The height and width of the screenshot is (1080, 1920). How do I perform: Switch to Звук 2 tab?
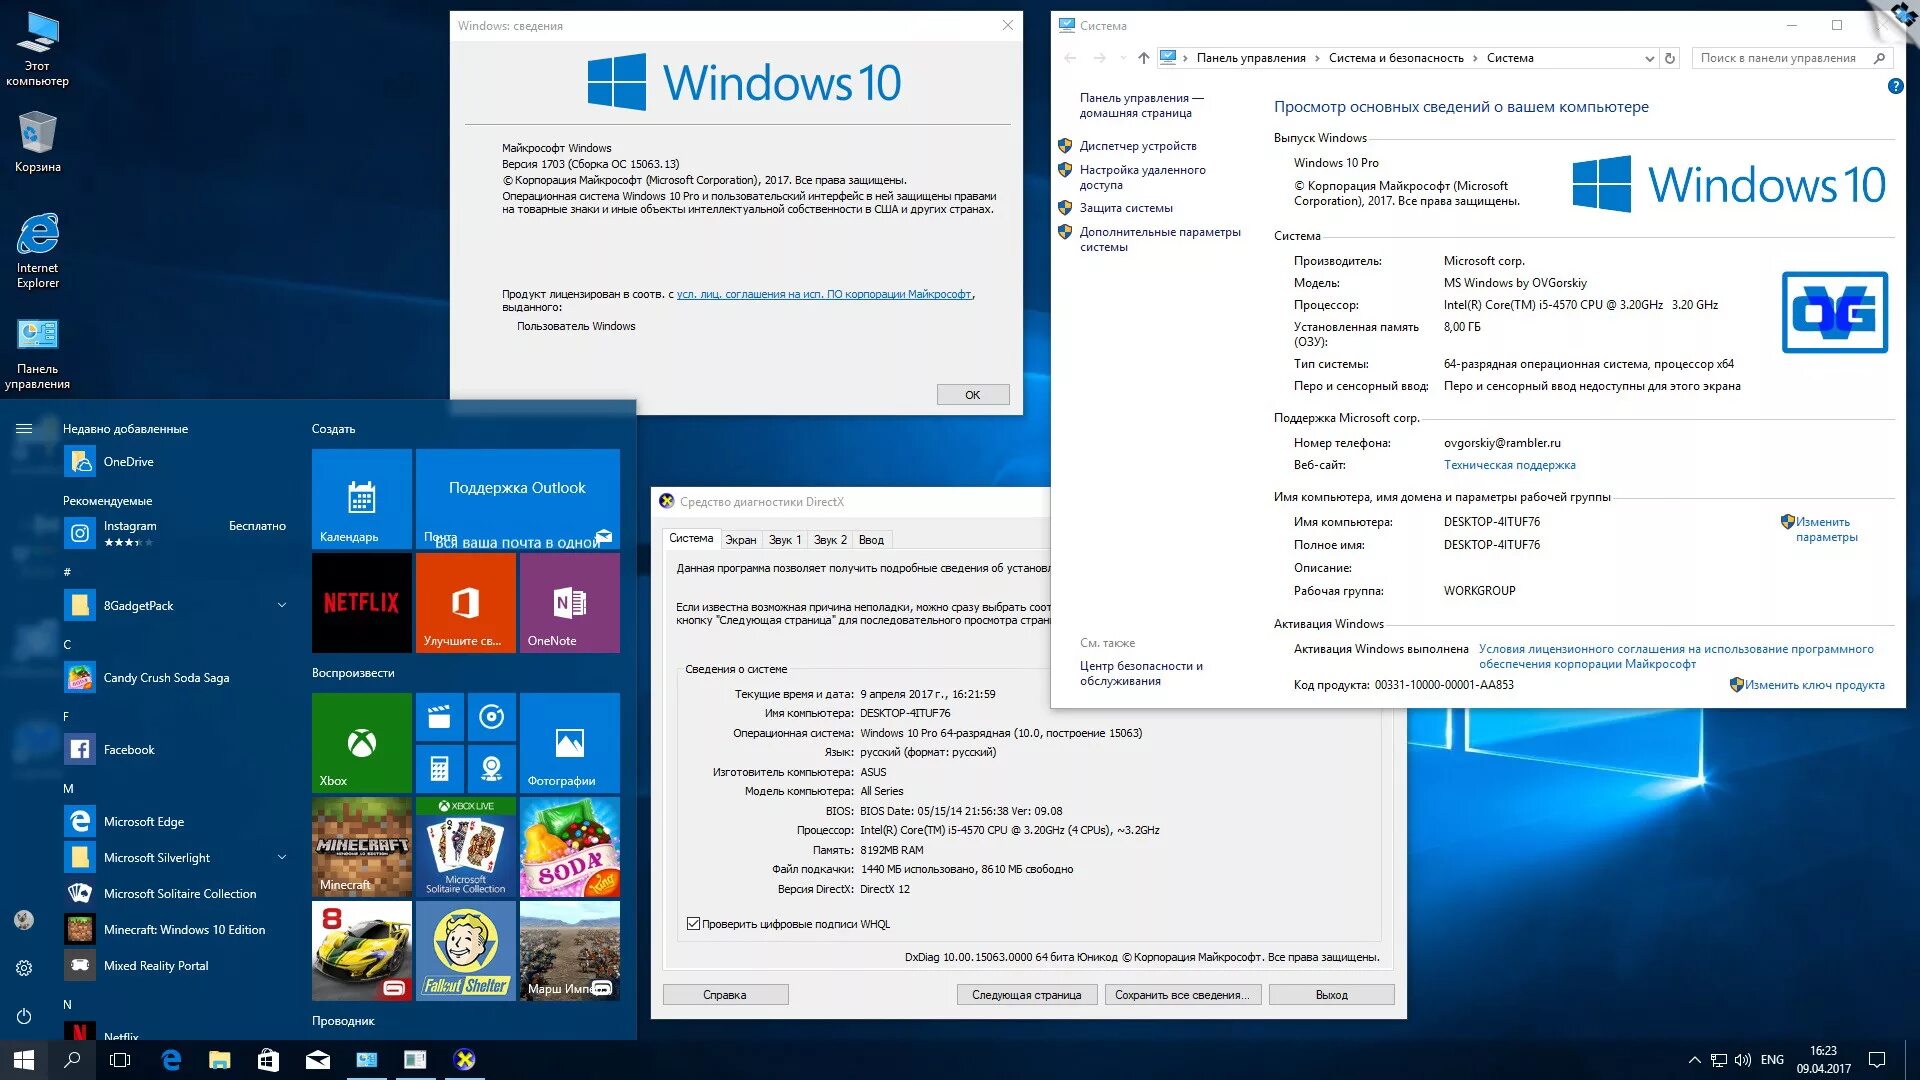pyautogui.click(x=830, y=540)
